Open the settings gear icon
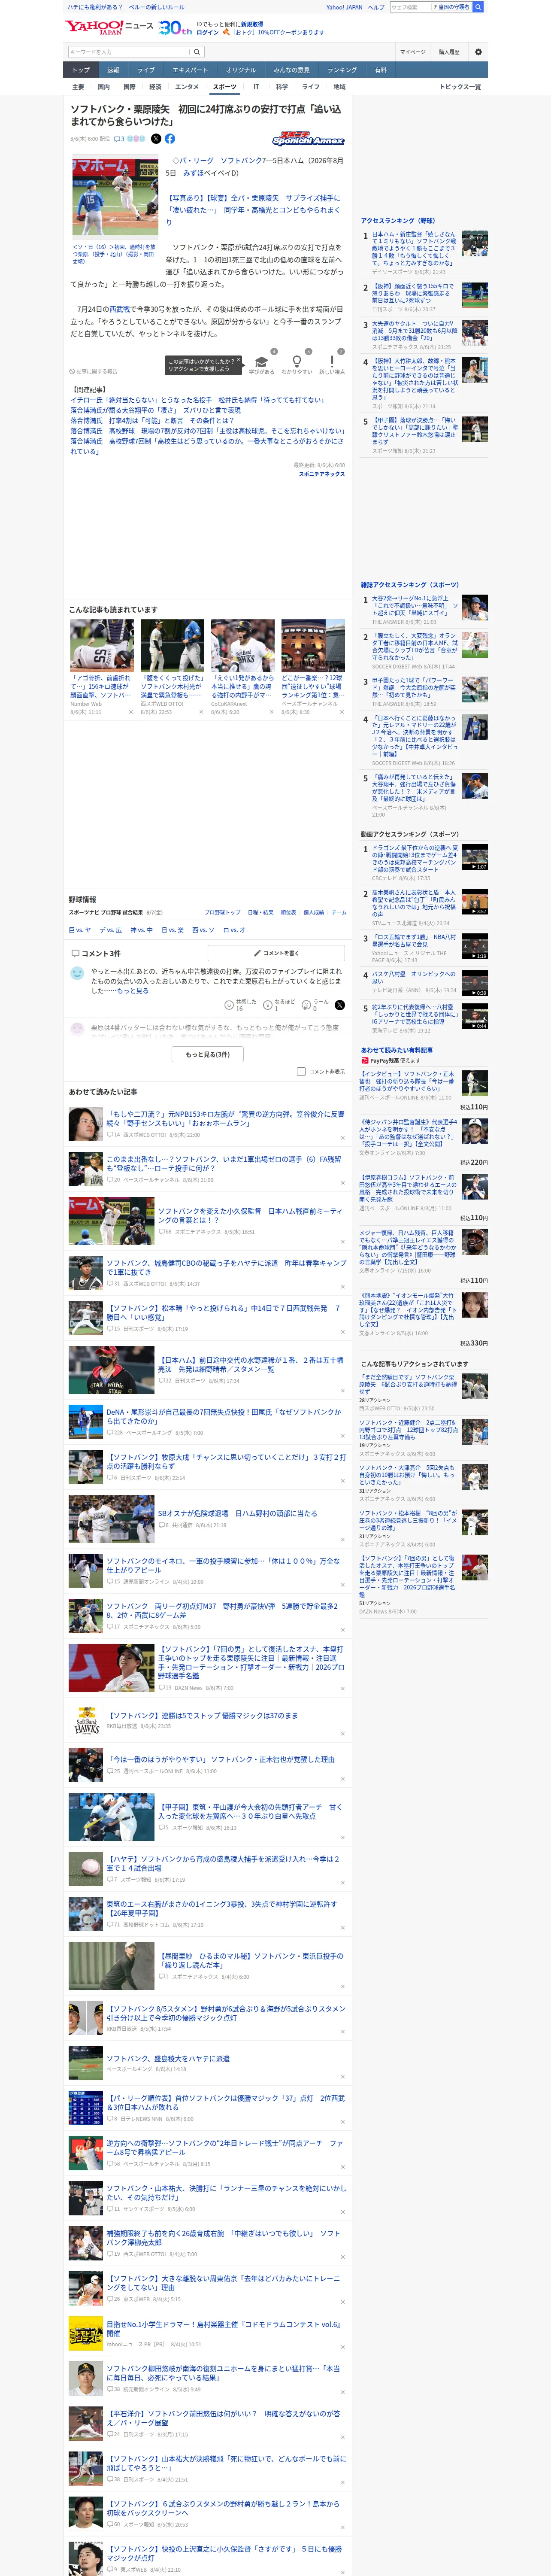The height and width of the screenshot is (2576, 551). (x=478, y=52)
